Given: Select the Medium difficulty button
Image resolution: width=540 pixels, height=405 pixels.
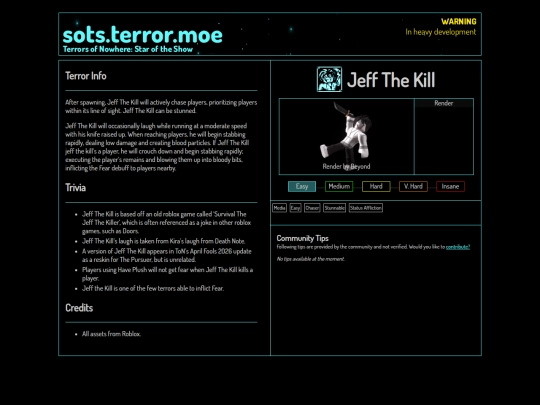Looking at the screenshot, I should coord(339,186).
